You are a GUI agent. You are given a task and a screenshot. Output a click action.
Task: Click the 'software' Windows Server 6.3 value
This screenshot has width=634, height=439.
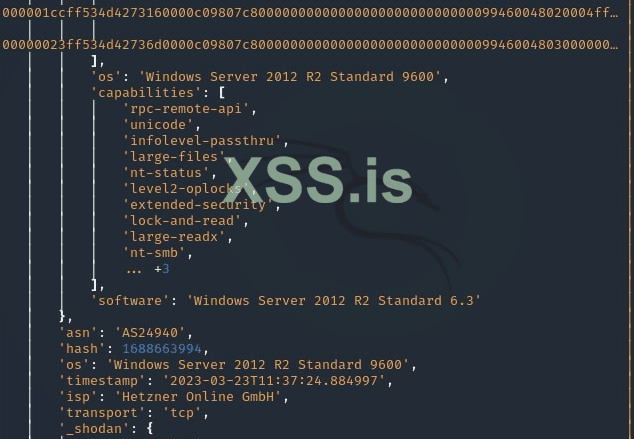coord(334,300)
